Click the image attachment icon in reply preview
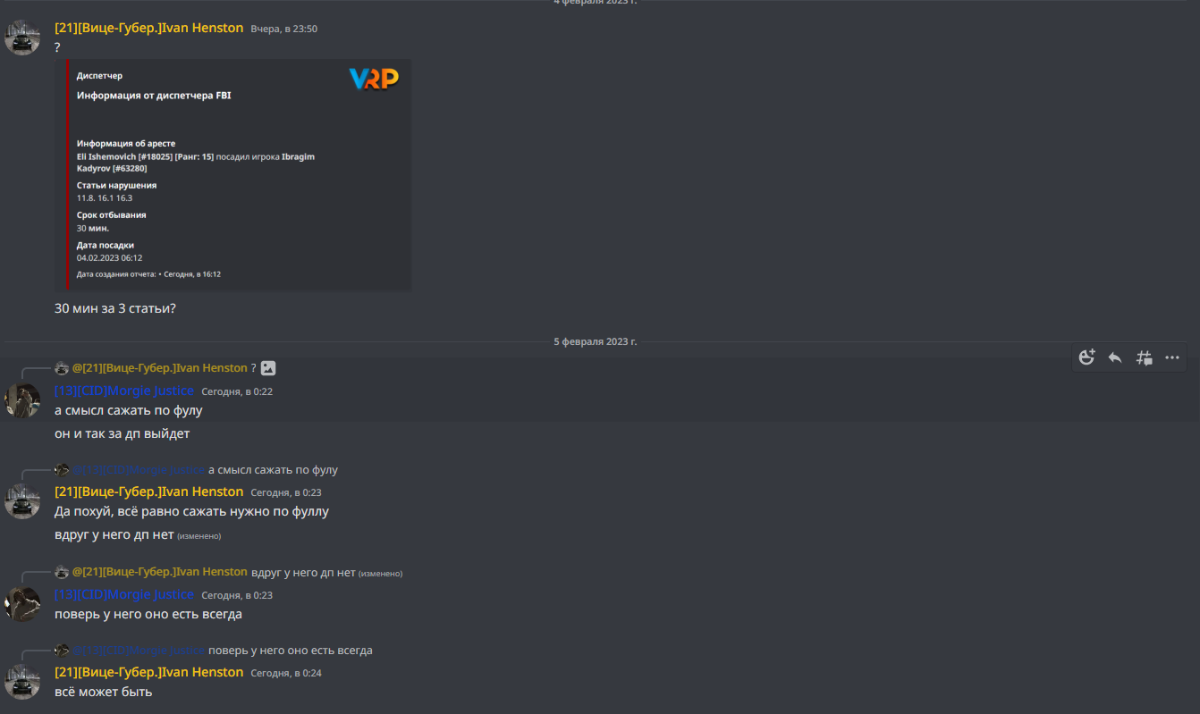The width and height of the screenshot is (1200, 714). pyautogui.click(x=268, y=368)
